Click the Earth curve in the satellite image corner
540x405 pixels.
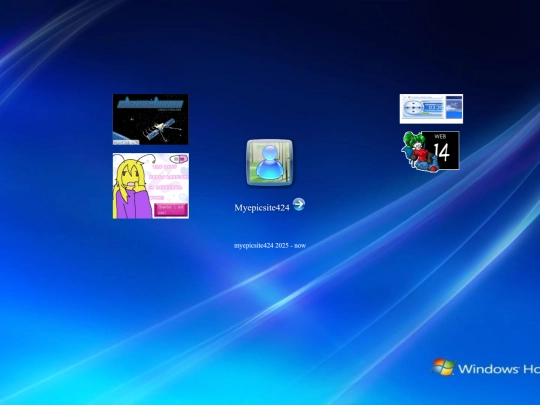(120, 136)
